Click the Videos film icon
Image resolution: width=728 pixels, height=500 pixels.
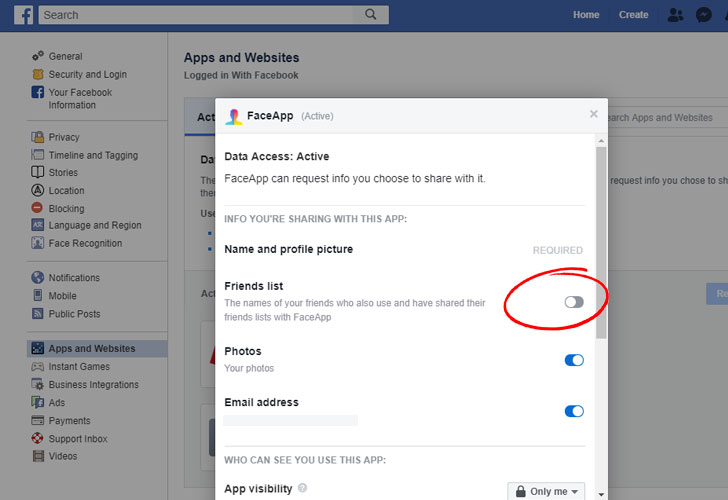pyautogui.click(x=38, y=456)
